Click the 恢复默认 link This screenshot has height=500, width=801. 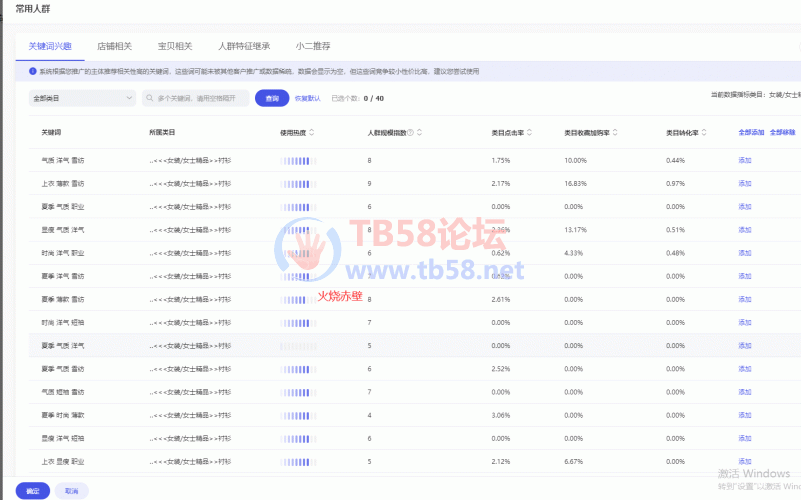[x=307, y=98]
